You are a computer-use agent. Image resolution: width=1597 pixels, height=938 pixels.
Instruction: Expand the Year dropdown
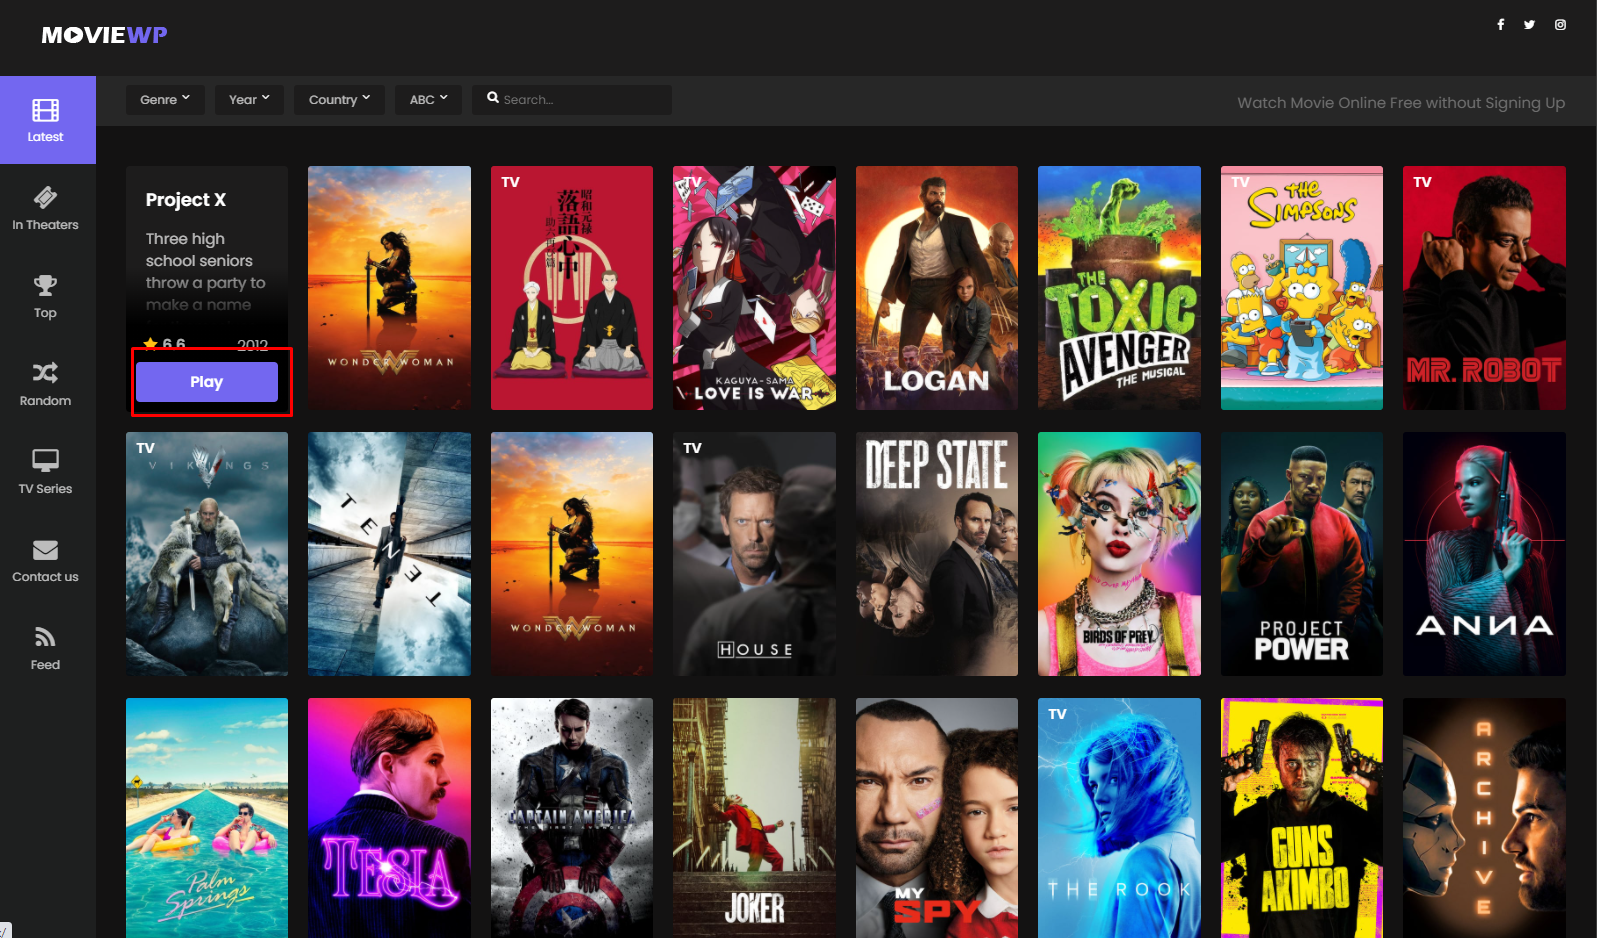(249, 100)
